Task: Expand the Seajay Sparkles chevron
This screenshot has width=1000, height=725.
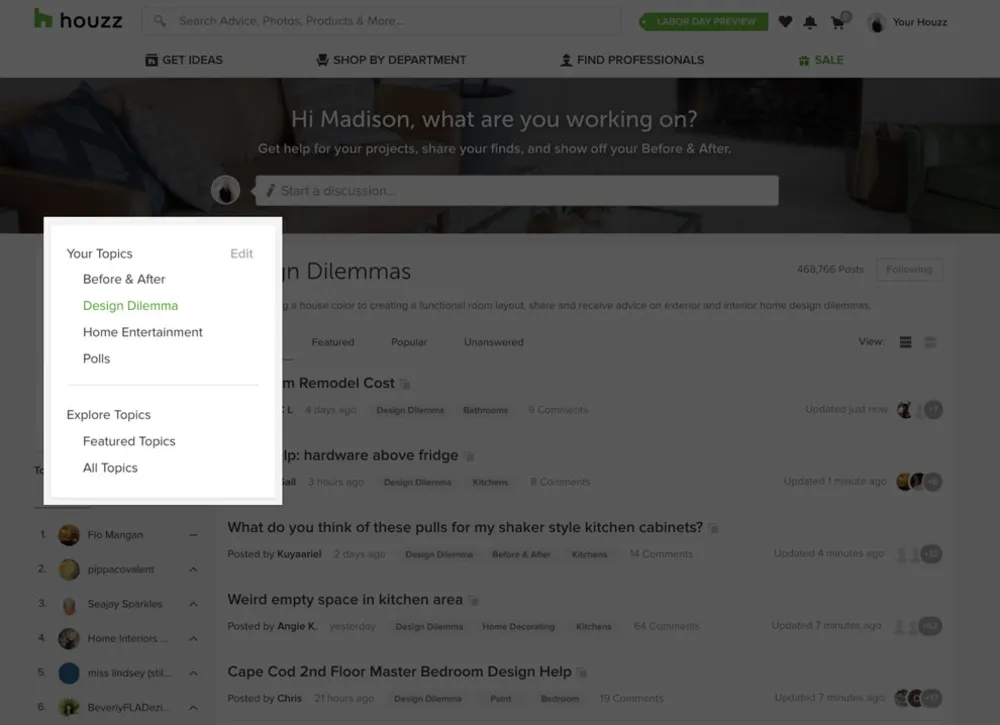Action: click(x=193, y=604)
